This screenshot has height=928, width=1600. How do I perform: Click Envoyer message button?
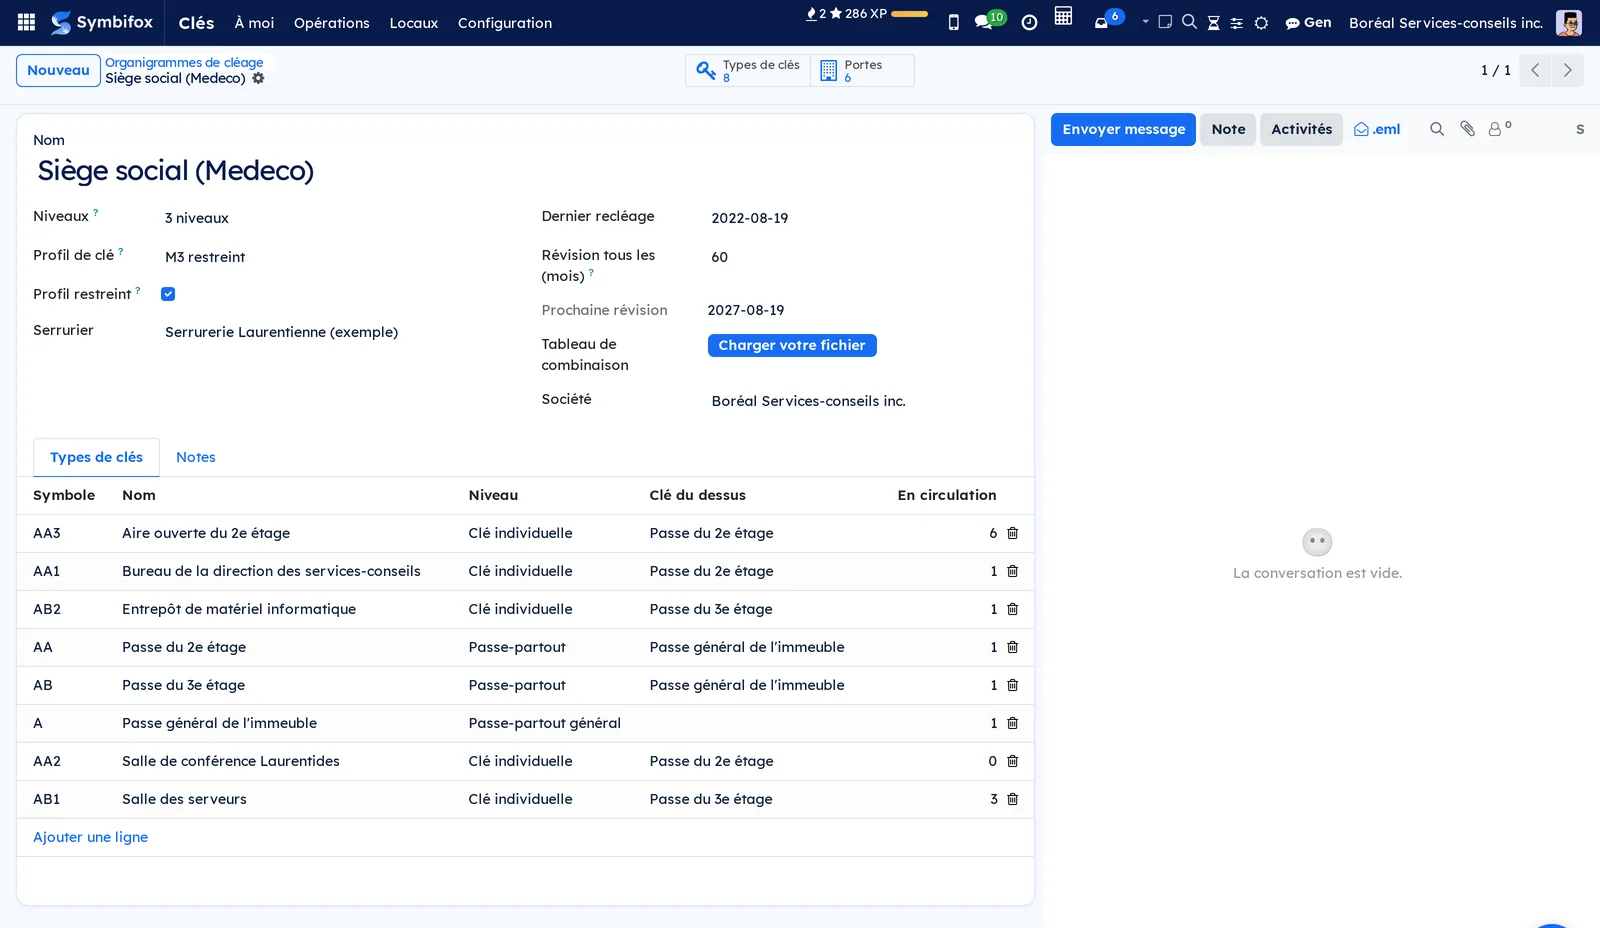(1123, 129)
